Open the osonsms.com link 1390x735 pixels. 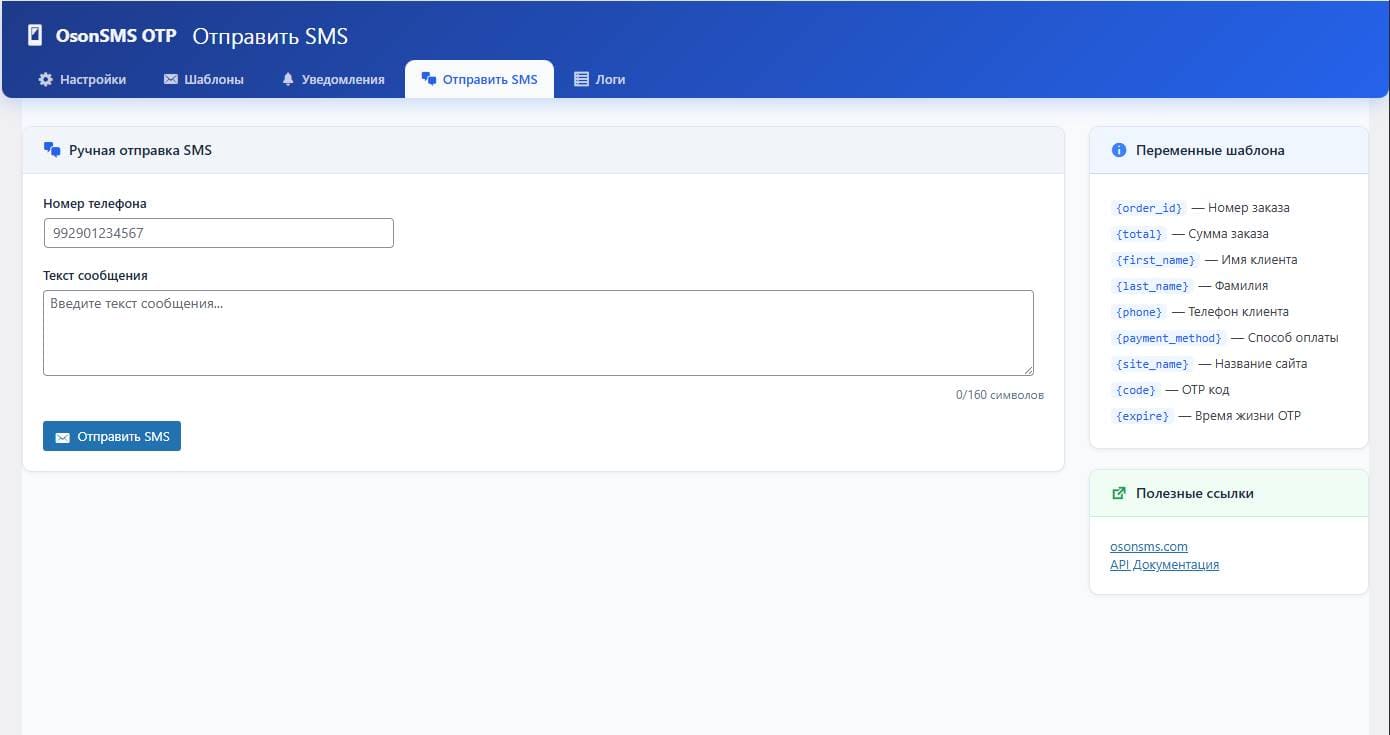[1149, 547]
